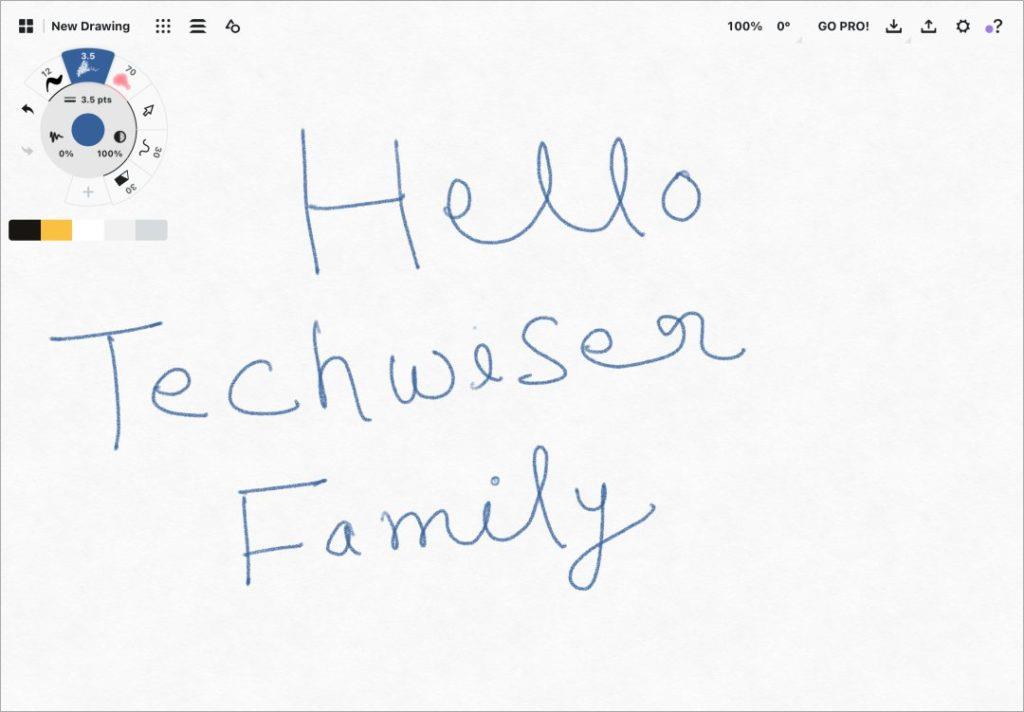Select the arrow selection tool

(x=149, y=110)
